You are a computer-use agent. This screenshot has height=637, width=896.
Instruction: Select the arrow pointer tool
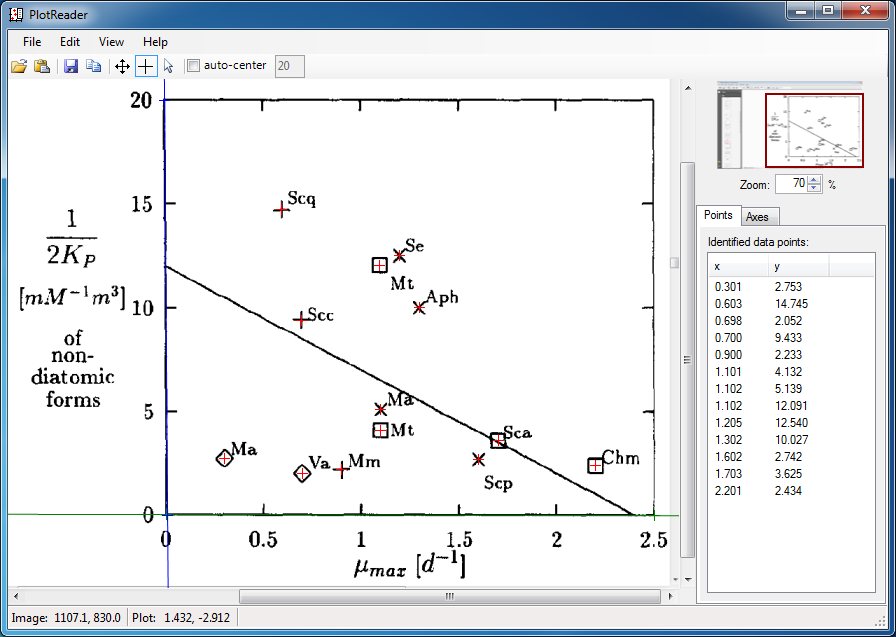168,66
